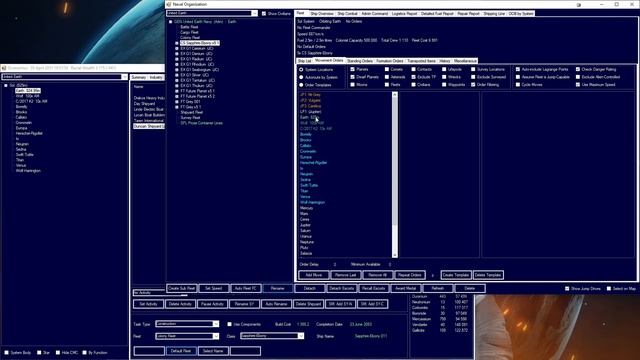This screenshot has height=360, width=640.
Task: Enable the Comets location filter
Action: (387, 69)
